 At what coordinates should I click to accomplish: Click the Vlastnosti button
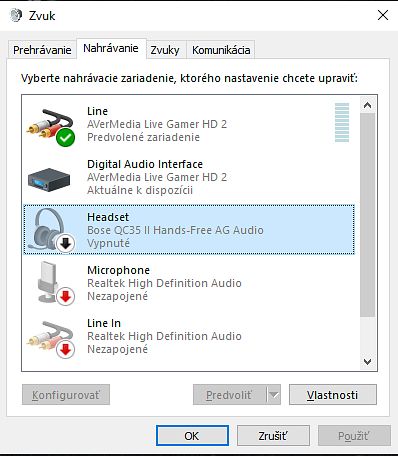tap(333, 395)
